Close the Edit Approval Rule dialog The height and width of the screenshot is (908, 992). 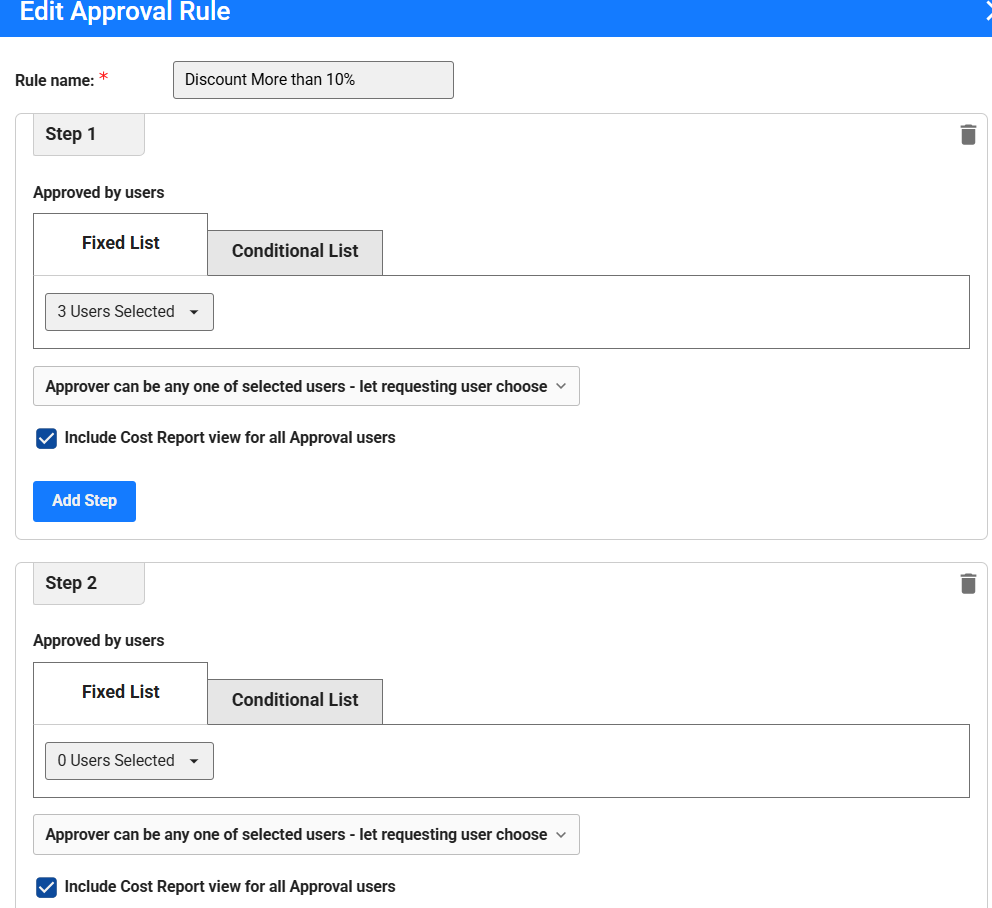(x=986, y=12)
